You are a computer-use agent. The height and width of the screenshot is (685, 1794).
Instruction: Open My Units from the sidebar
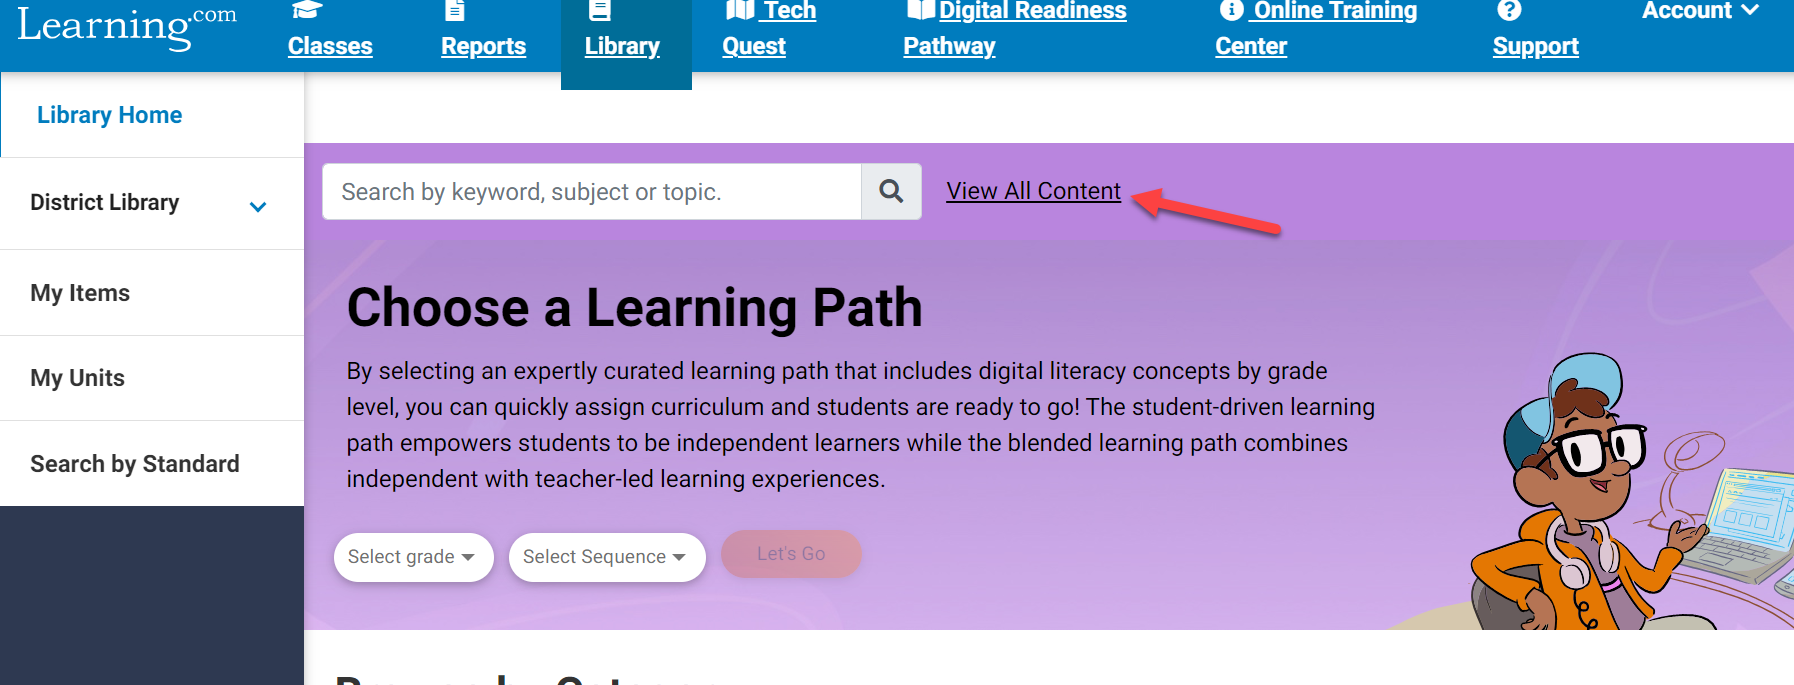77,378
